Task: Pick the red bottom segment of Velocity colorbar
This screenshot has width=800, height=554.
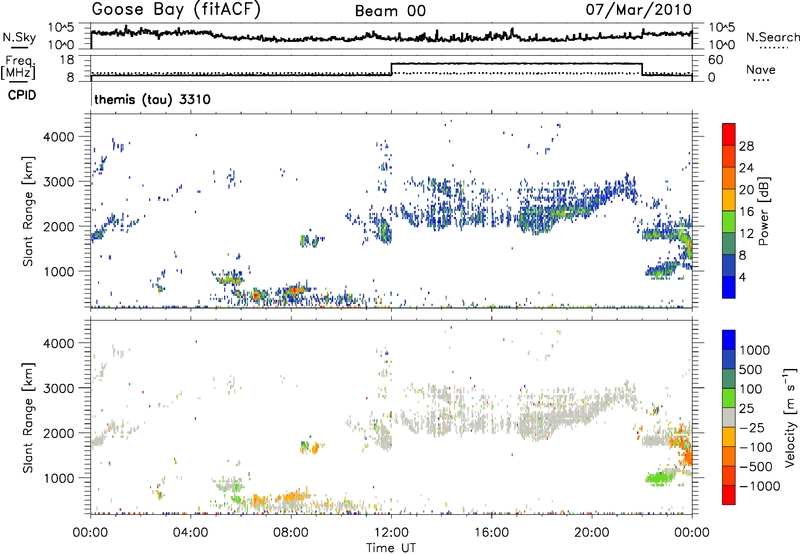Action: coord(729,495)
